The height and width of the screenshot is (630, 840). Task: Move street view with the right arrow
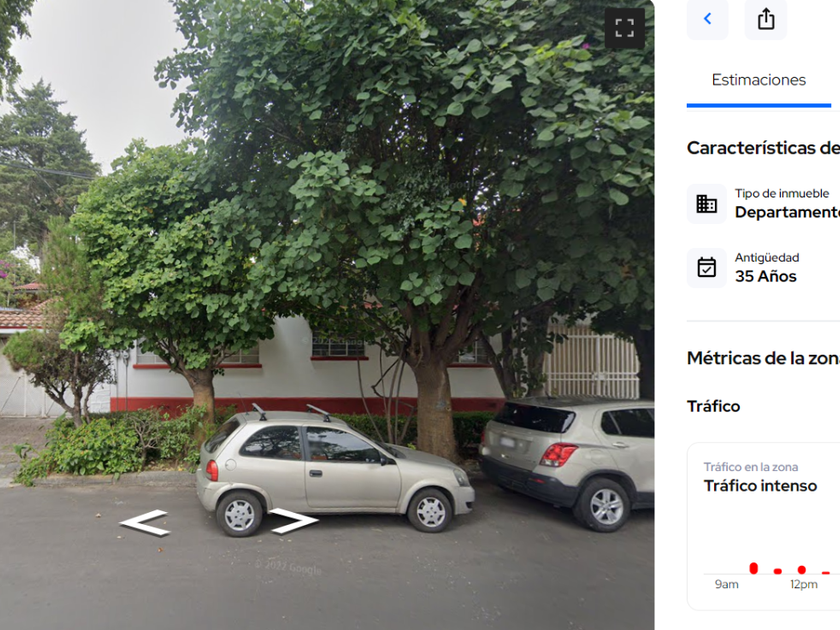tap(294, 521)
